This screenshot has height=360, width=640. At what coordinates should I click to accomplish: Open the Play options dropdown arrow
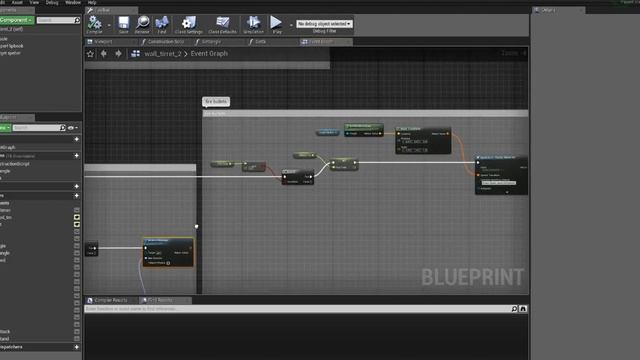(x=291, y=25)
